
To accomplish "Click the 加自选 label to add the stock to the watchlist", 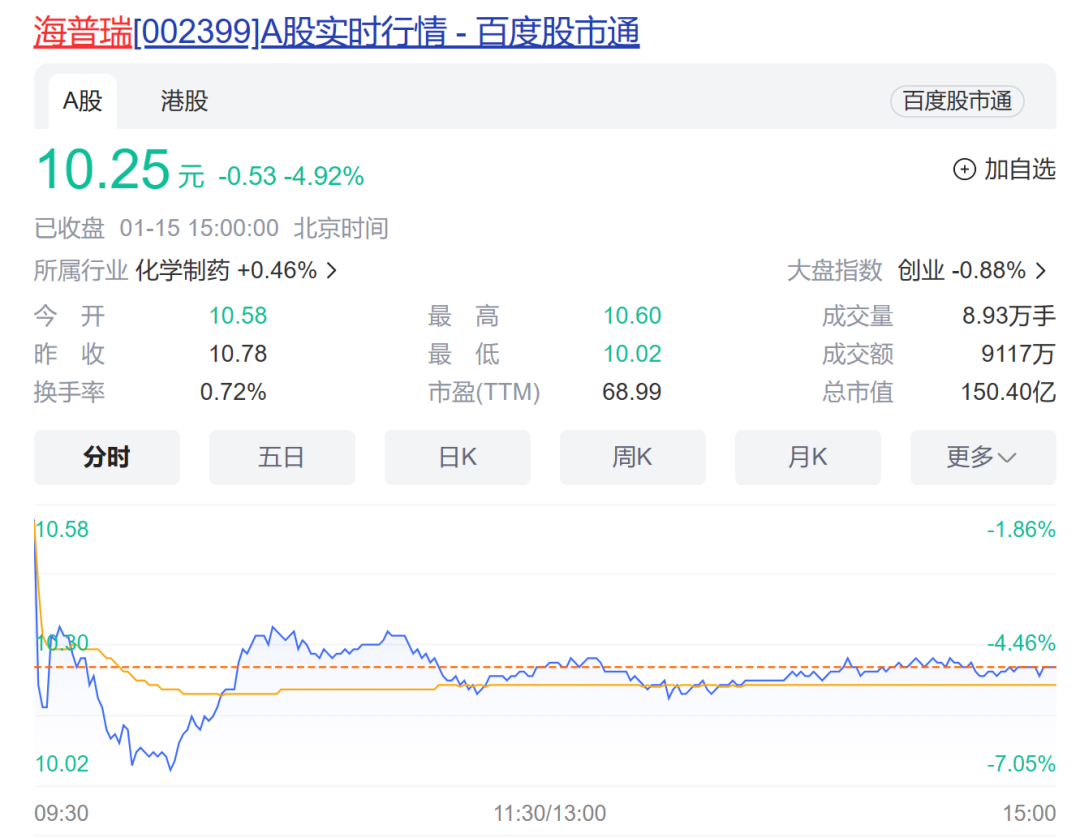I will (x=1019, y=169).
